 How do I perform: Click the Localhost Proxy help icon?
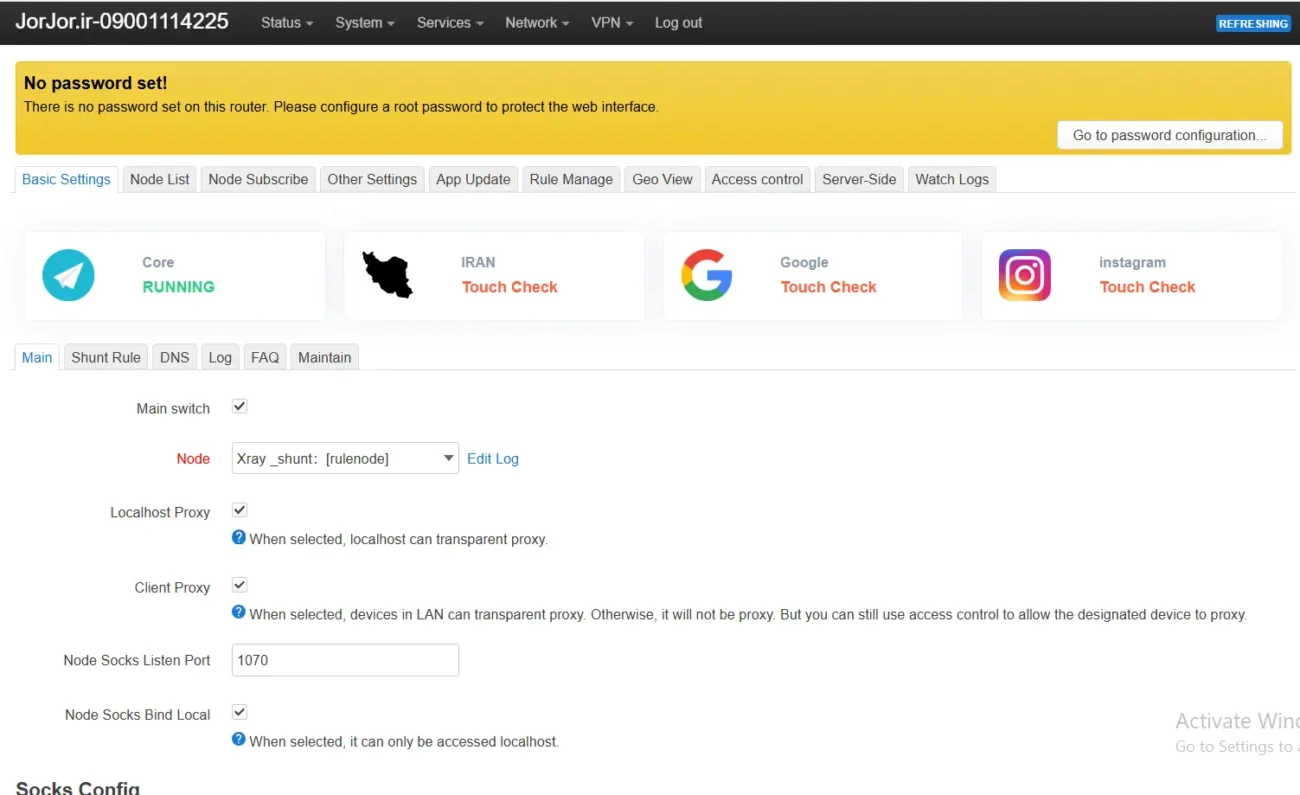(x=239, y=537)
